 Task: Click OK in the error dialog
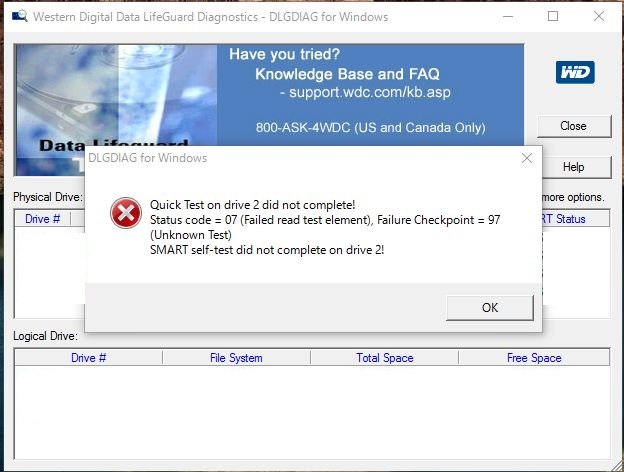tap(490, 308)
